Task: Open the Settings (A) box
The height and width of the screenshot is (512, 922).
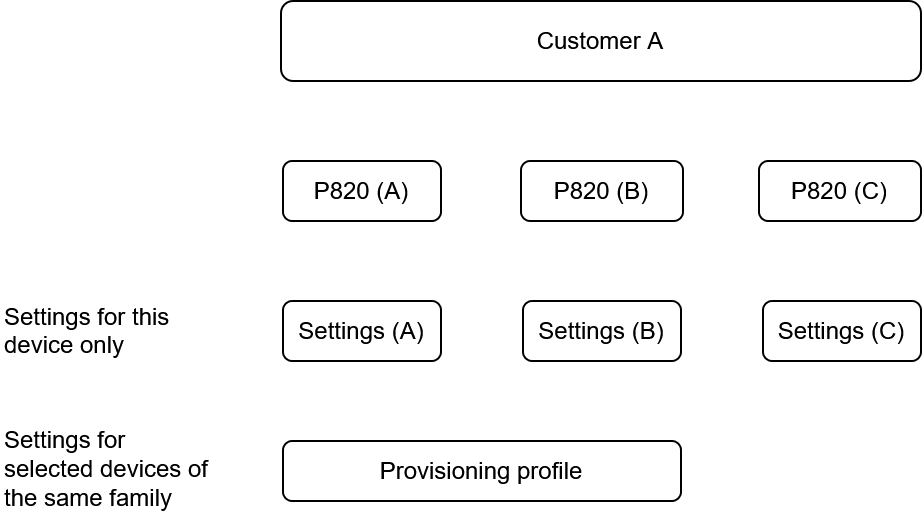Action: point(362,331)
